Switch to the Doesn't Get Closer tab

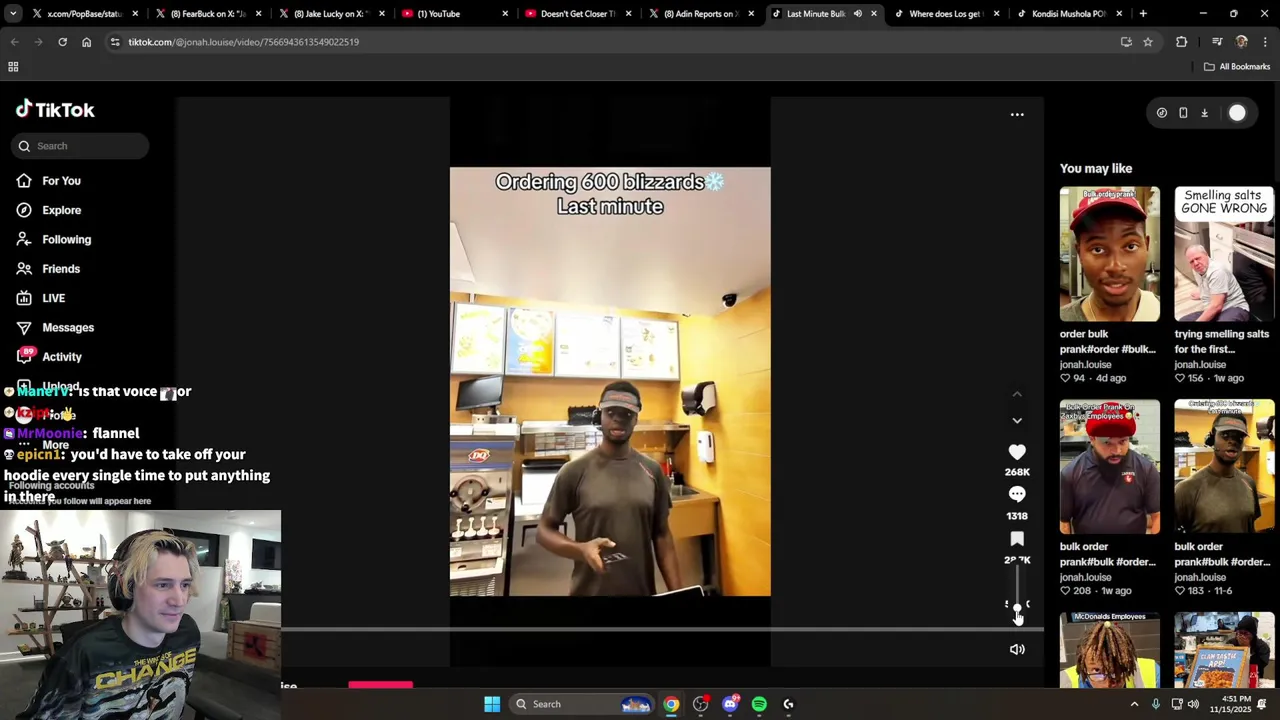(x=577, y=14)
